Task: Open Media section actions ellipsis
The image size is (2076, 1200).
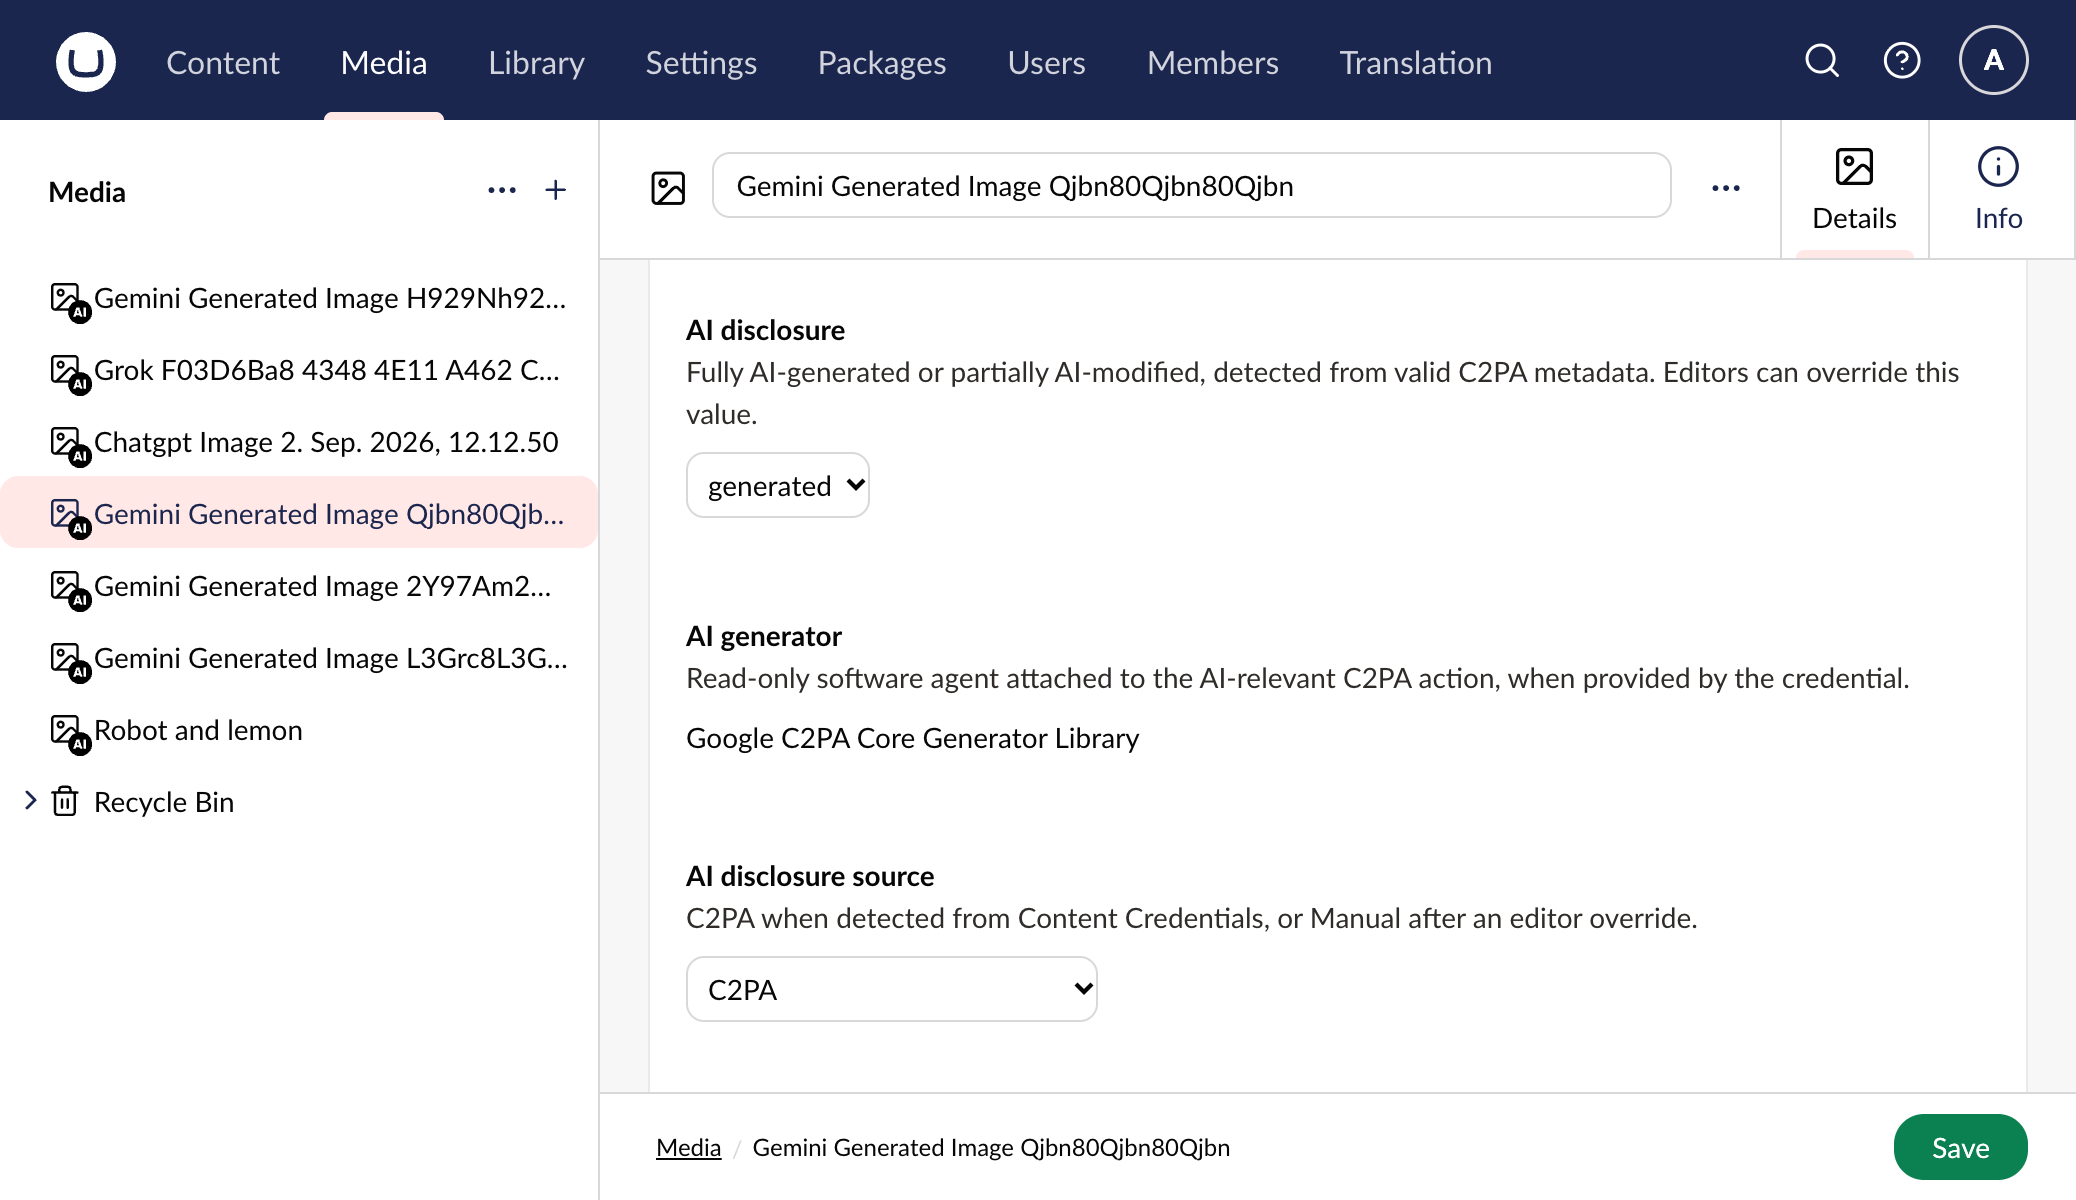Action: point(502,190)
